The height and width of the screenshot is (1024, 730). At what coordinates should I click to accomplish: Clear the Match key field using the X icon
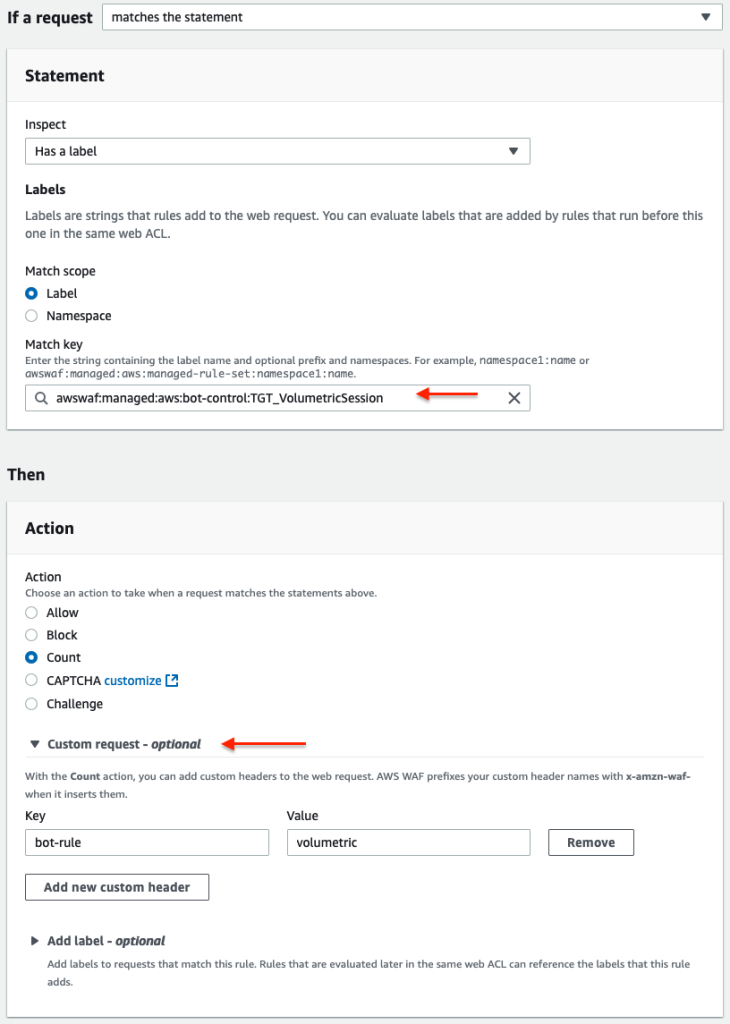pos(514,397)
